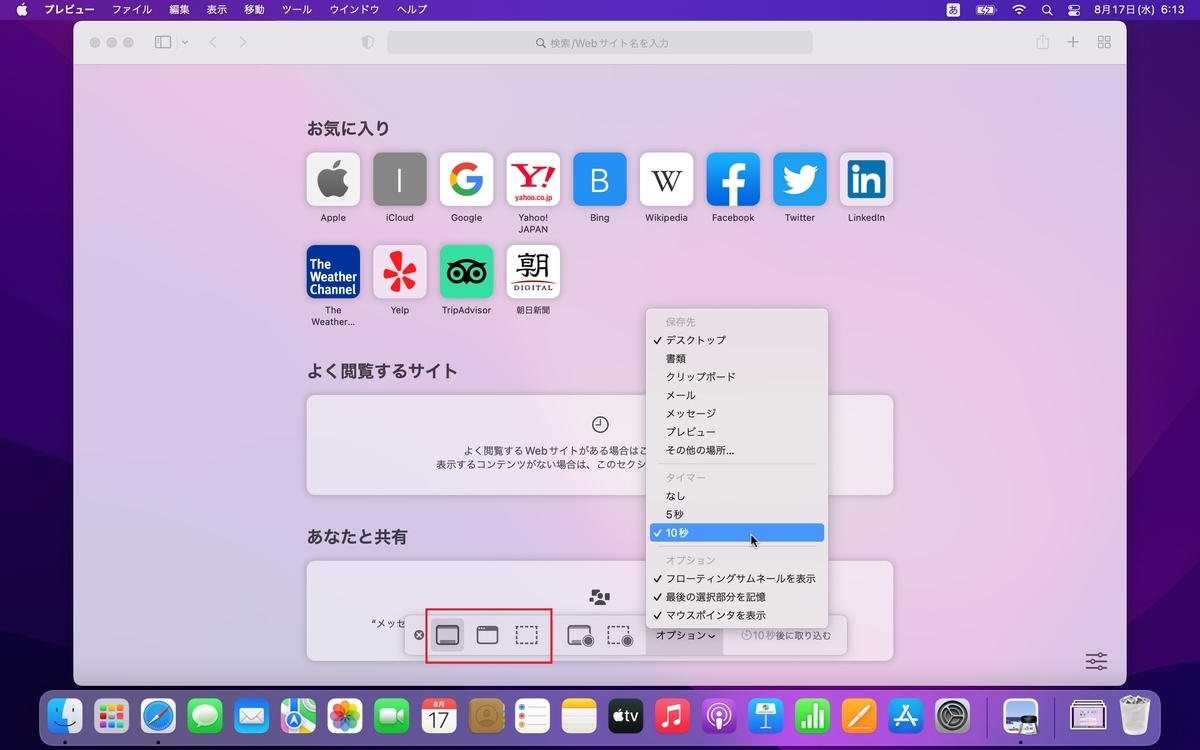Open the LinkedIn favorite
The image size is (1200, 750).
coord(866,179)
